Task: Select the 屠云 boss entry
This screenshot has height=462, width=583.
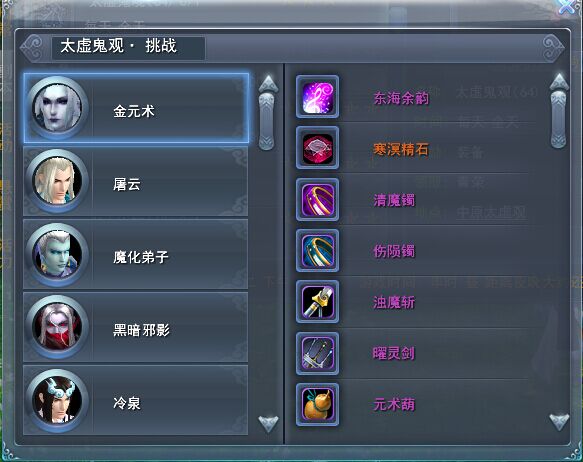Action: (x=136, y=181)
